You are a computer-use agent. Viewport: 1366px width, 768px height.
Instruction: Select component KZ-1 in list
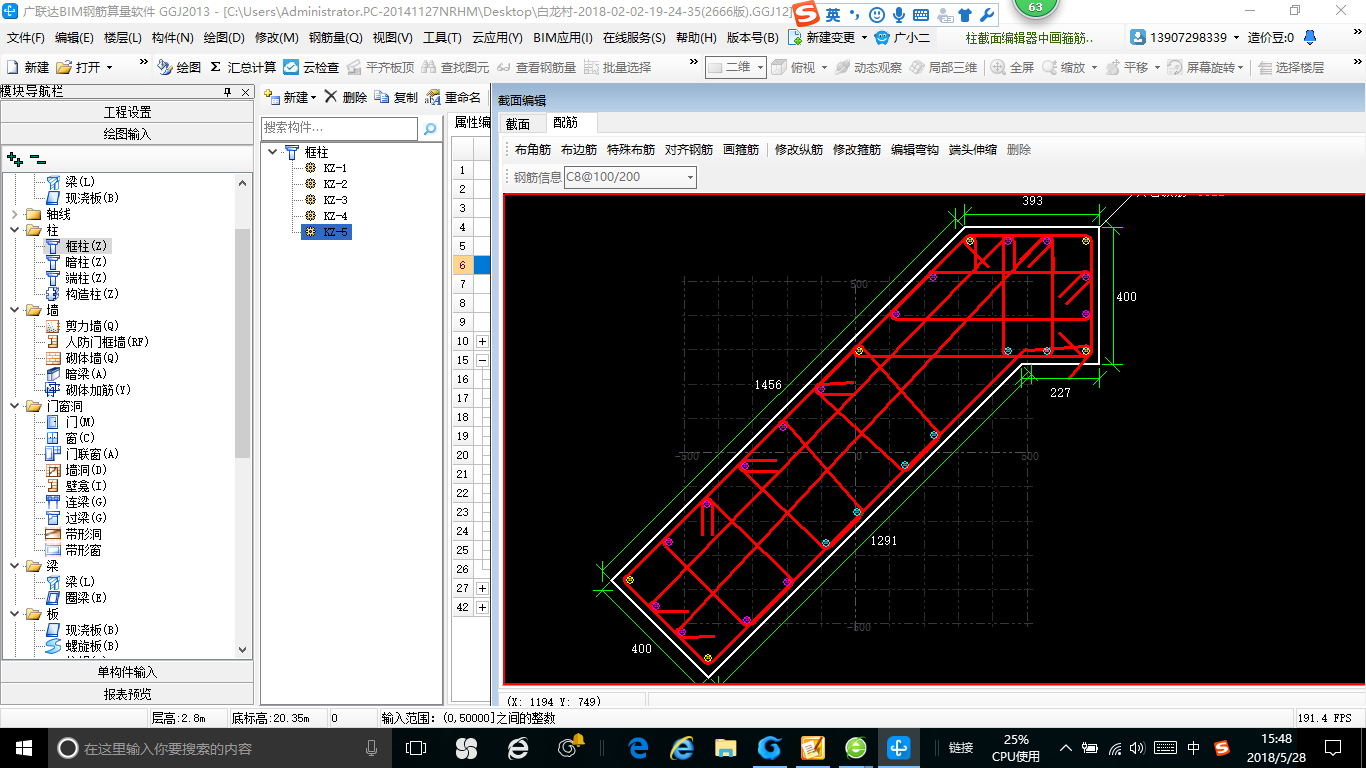pyautogui.click(x=335, y=168)
